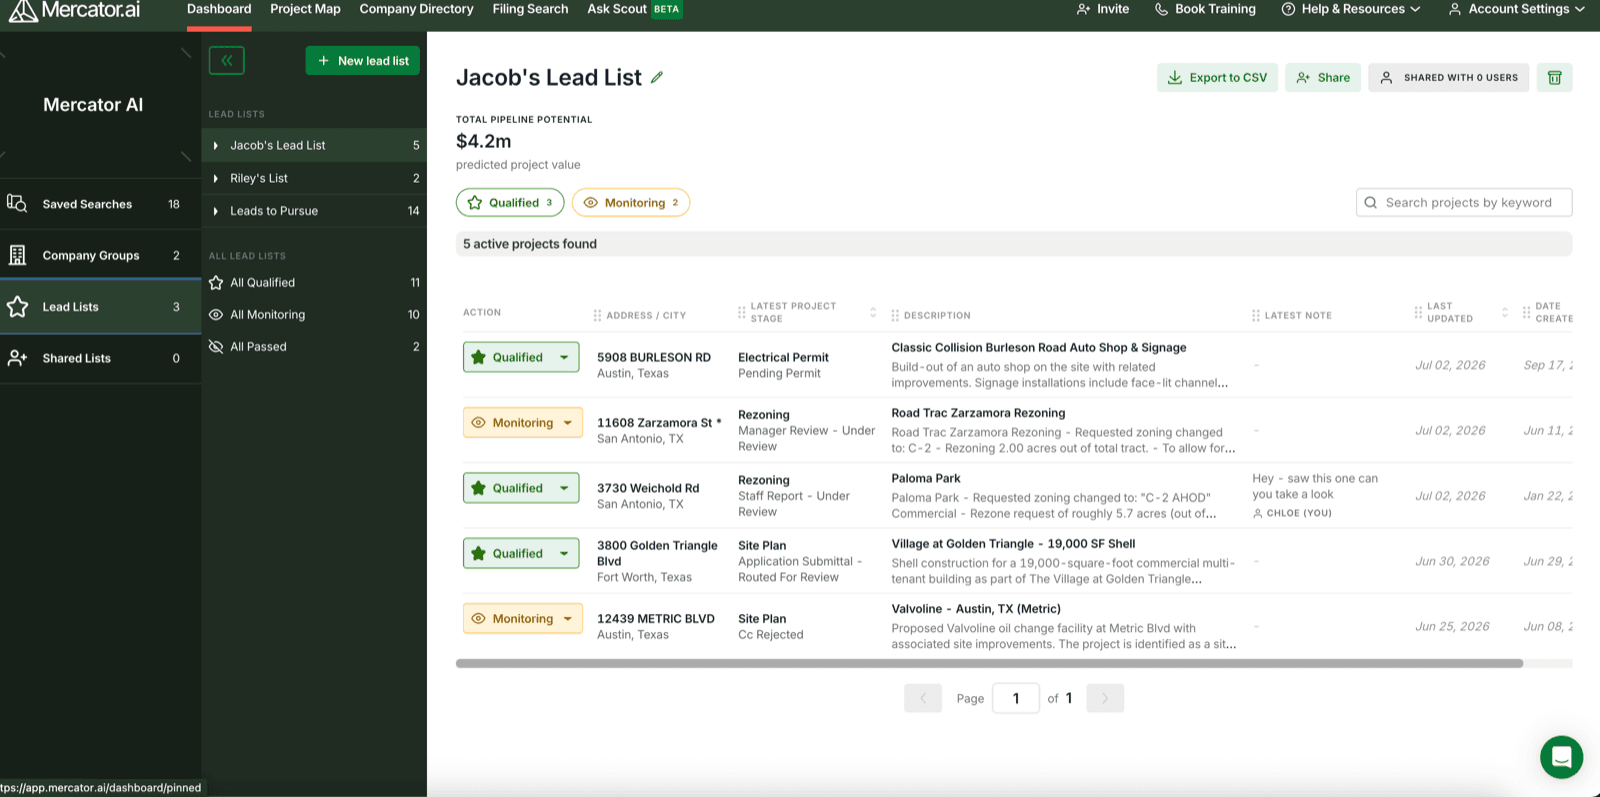
Task: Click the user icon beside CHLOE (YOU)
Action: click(1258, 513)
